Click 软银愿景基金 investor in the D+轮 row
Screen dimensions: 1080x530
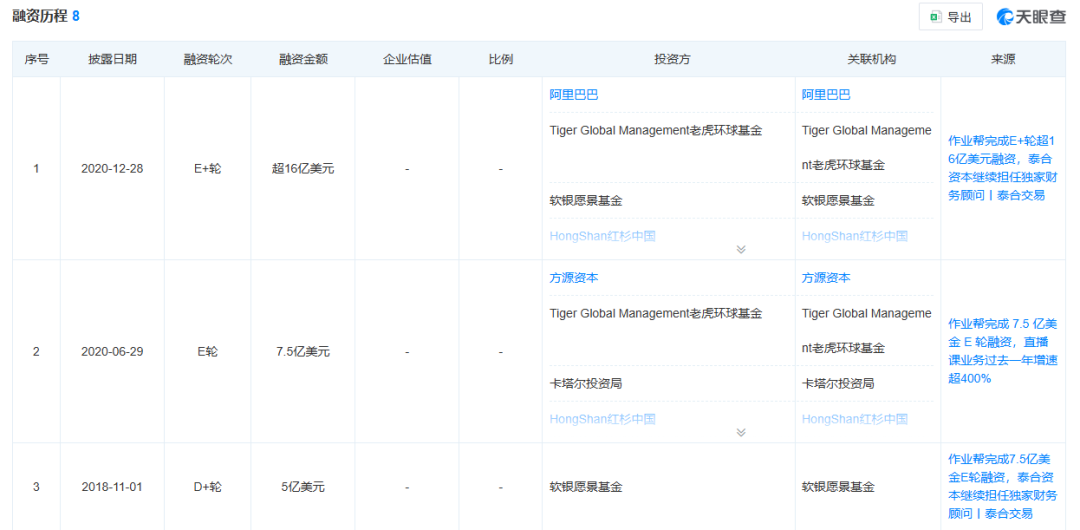tap(586, 487)
